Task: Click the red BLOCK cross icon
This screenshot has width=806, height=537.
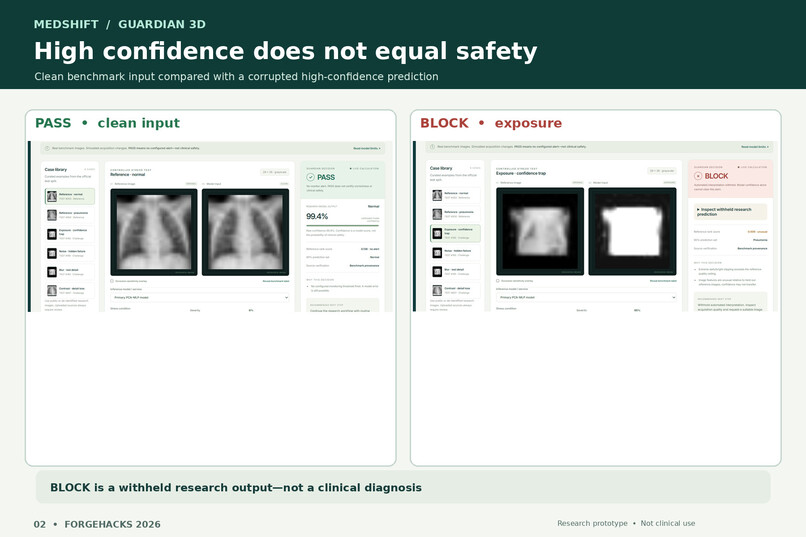Action: coord(698,176)
